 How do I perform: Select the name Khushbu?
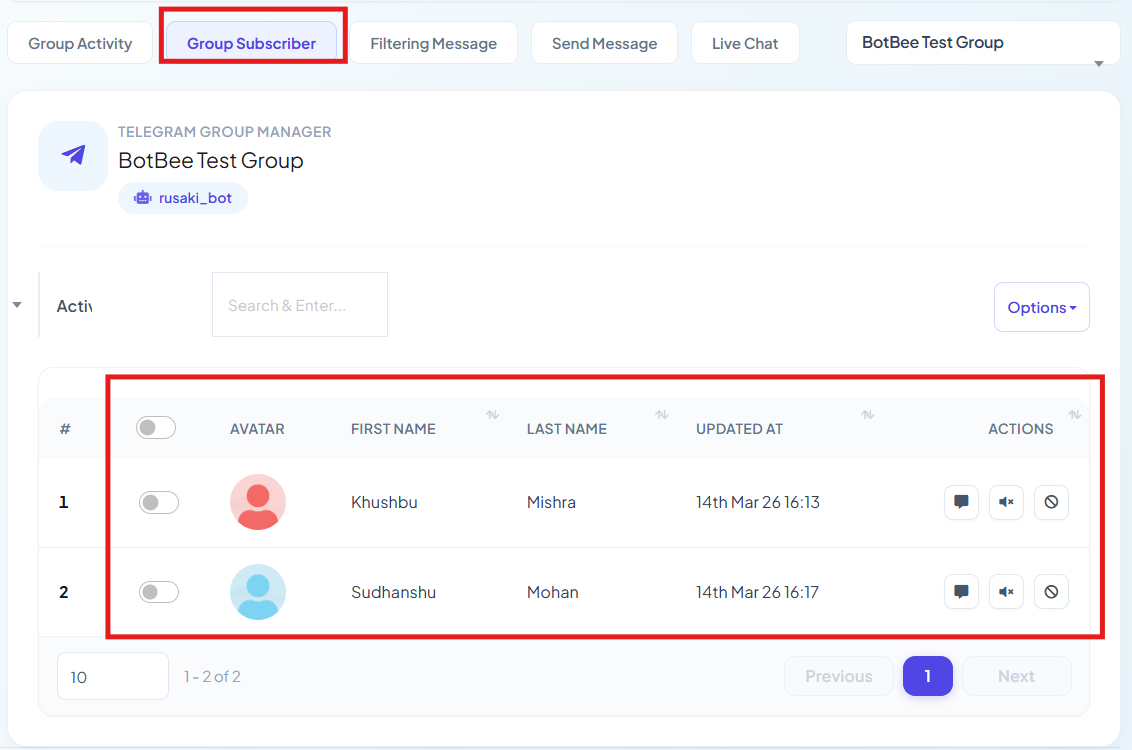coord(384,502)
